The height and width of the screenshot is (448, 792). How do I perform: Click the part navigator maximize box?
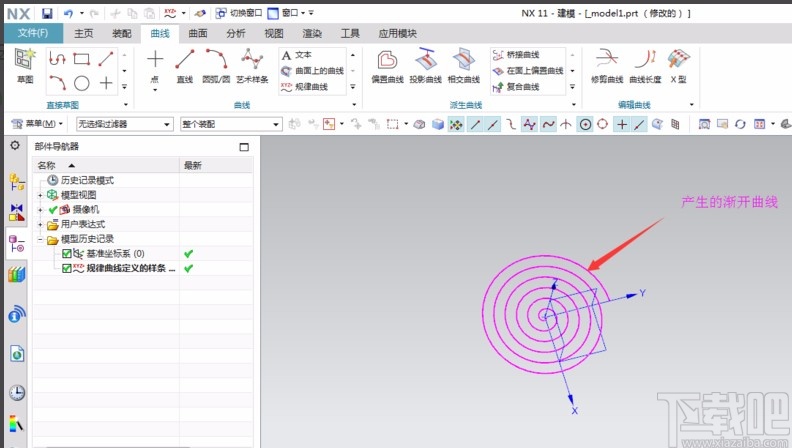coord(244,147)
